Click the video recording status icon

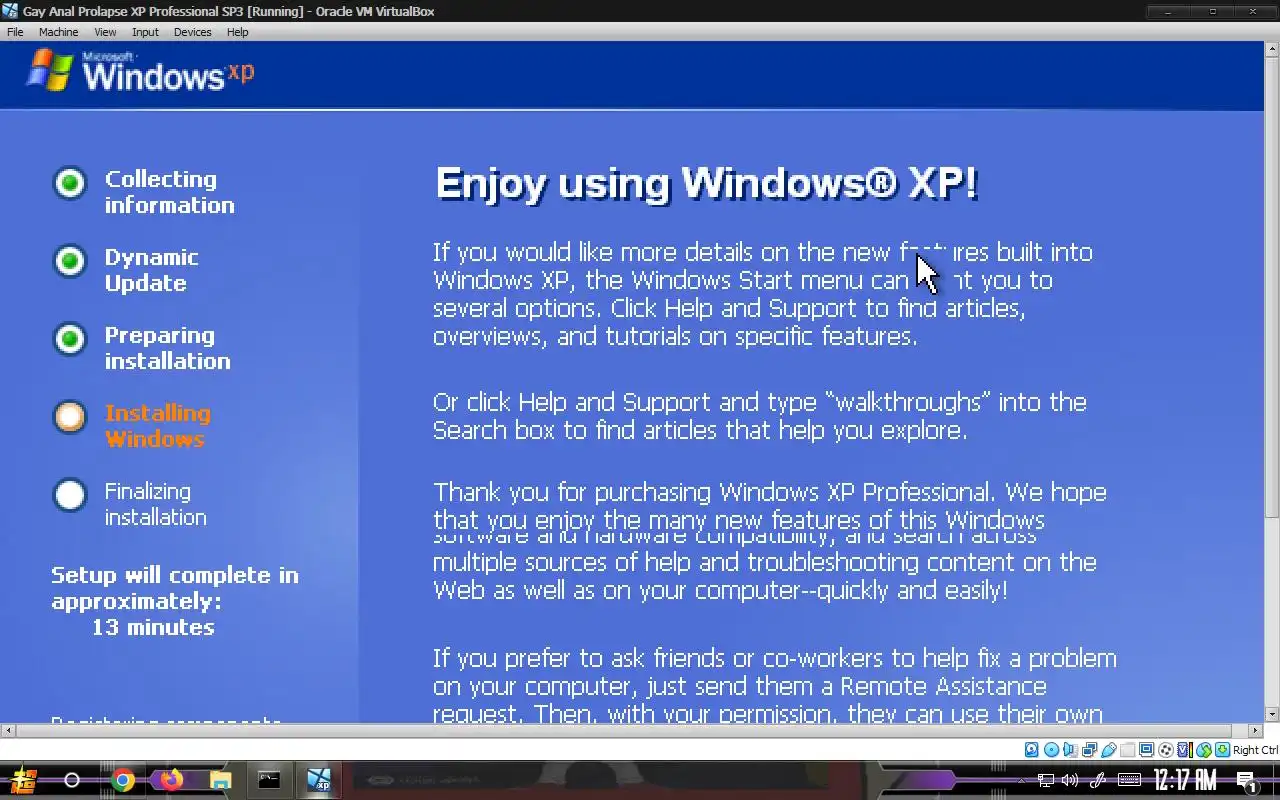tap(1166, 750)
